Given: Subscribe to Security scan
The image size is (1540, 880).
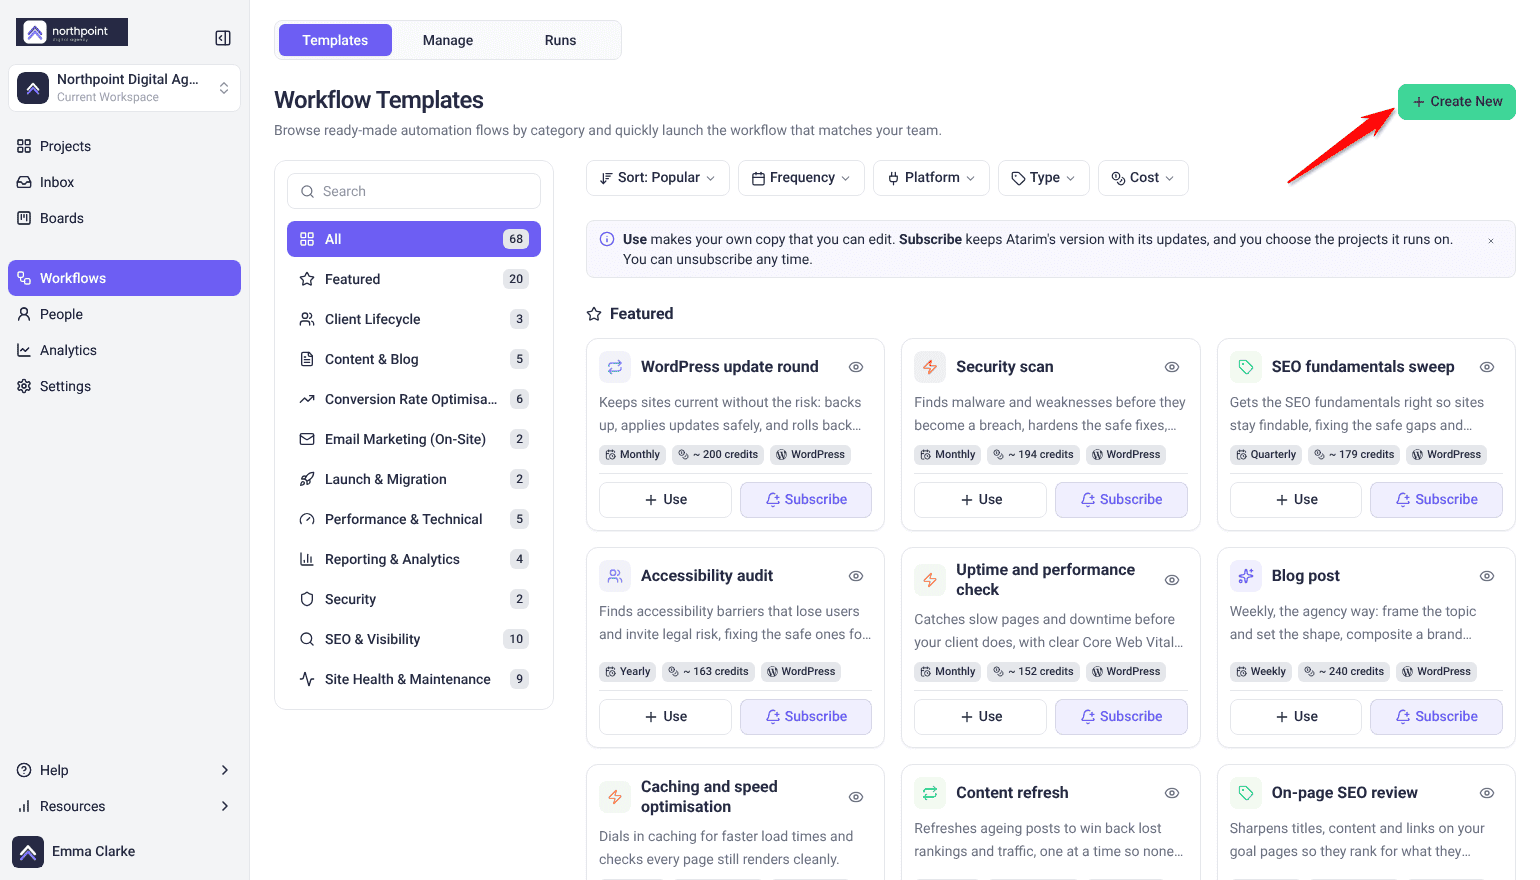Looking at the screenshot, I should coord(1121,500).
